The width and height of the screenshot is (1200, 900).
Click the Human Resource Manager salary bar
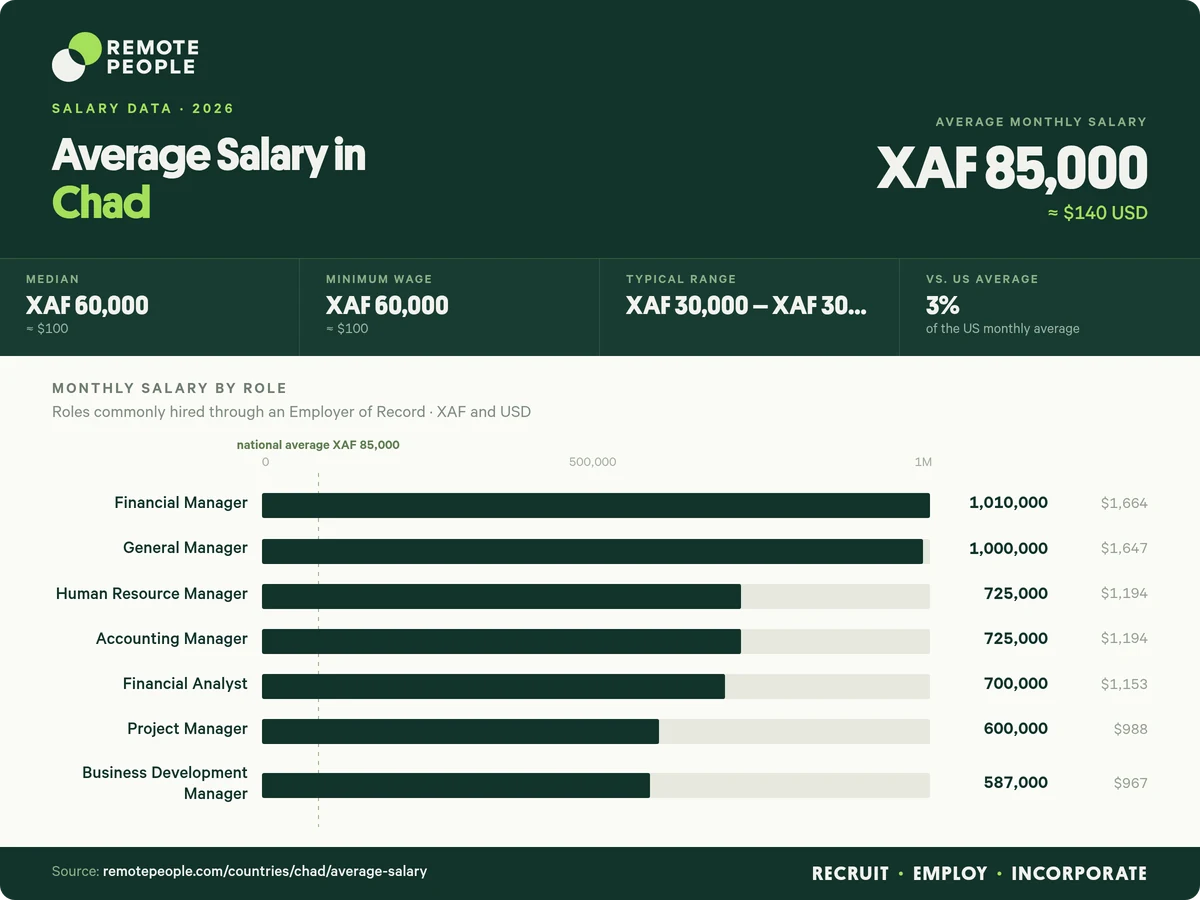(x=501, y=596)
